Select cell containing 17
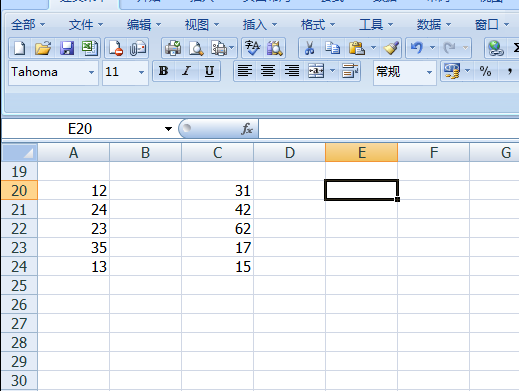 coord(218,247)
